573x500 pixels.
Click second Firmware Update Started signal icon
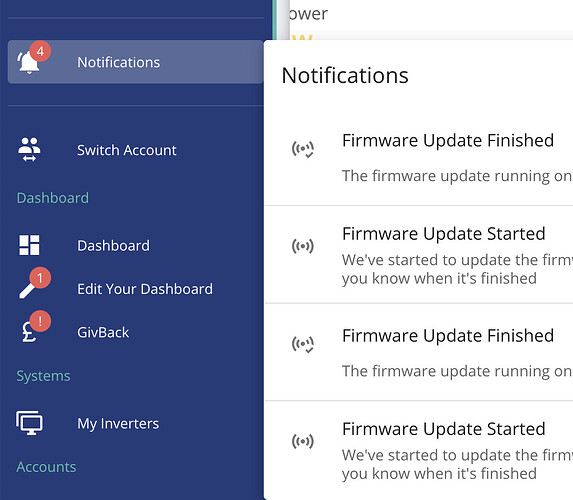[303, 441]
